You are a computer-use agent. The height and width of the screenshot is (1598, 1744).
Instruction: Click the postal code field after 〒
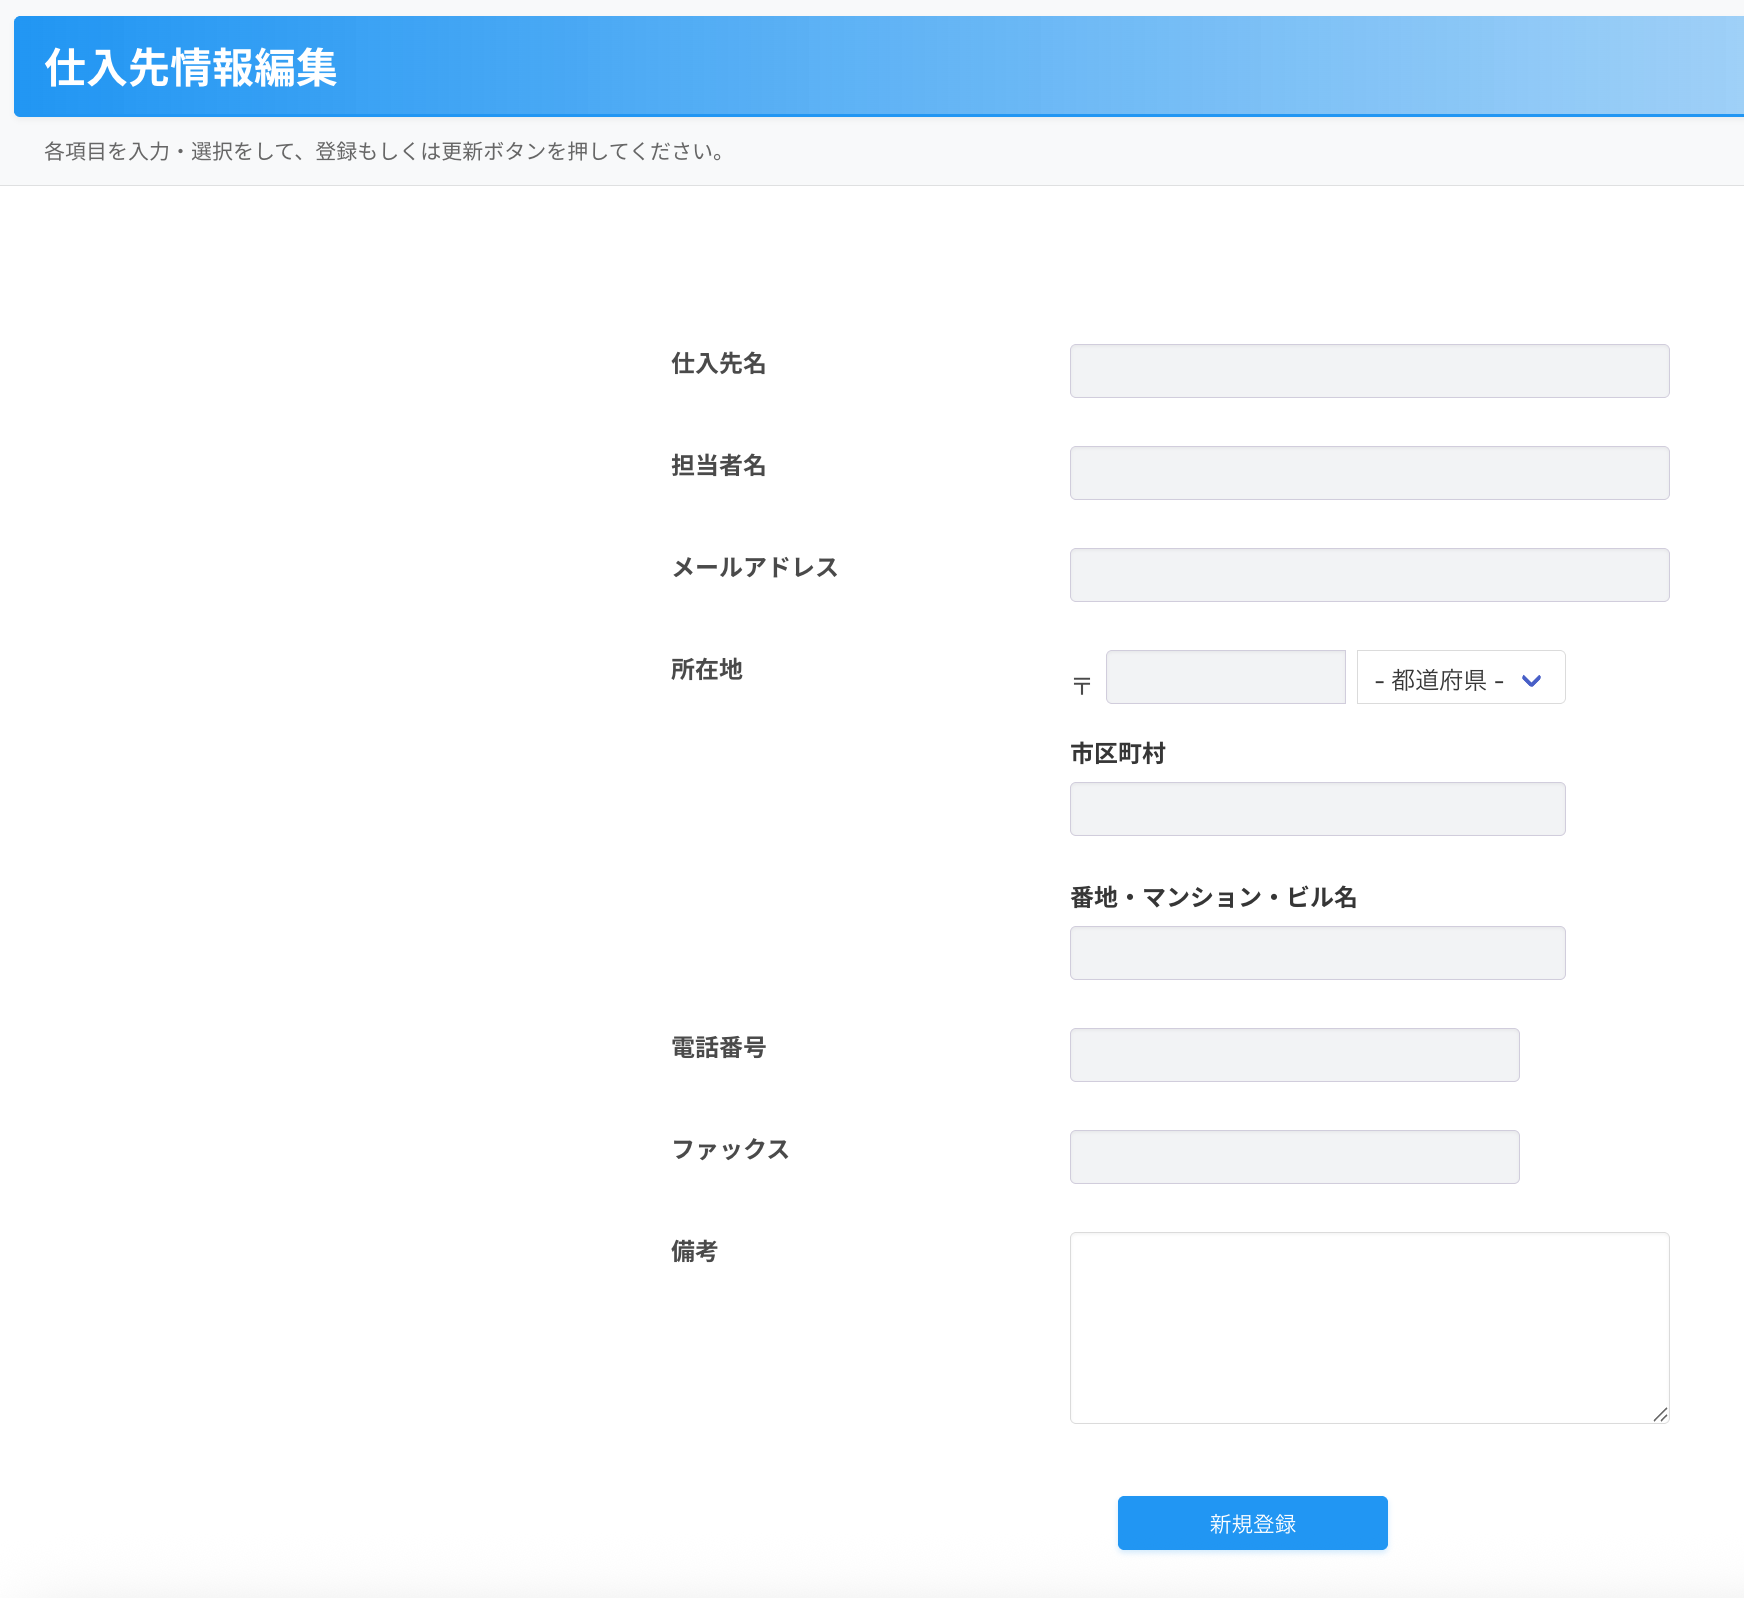point(1225,677)
